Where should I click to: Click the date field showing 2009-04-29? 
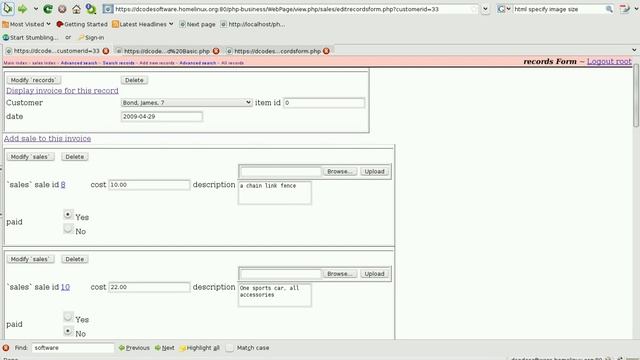pos(162,116)
